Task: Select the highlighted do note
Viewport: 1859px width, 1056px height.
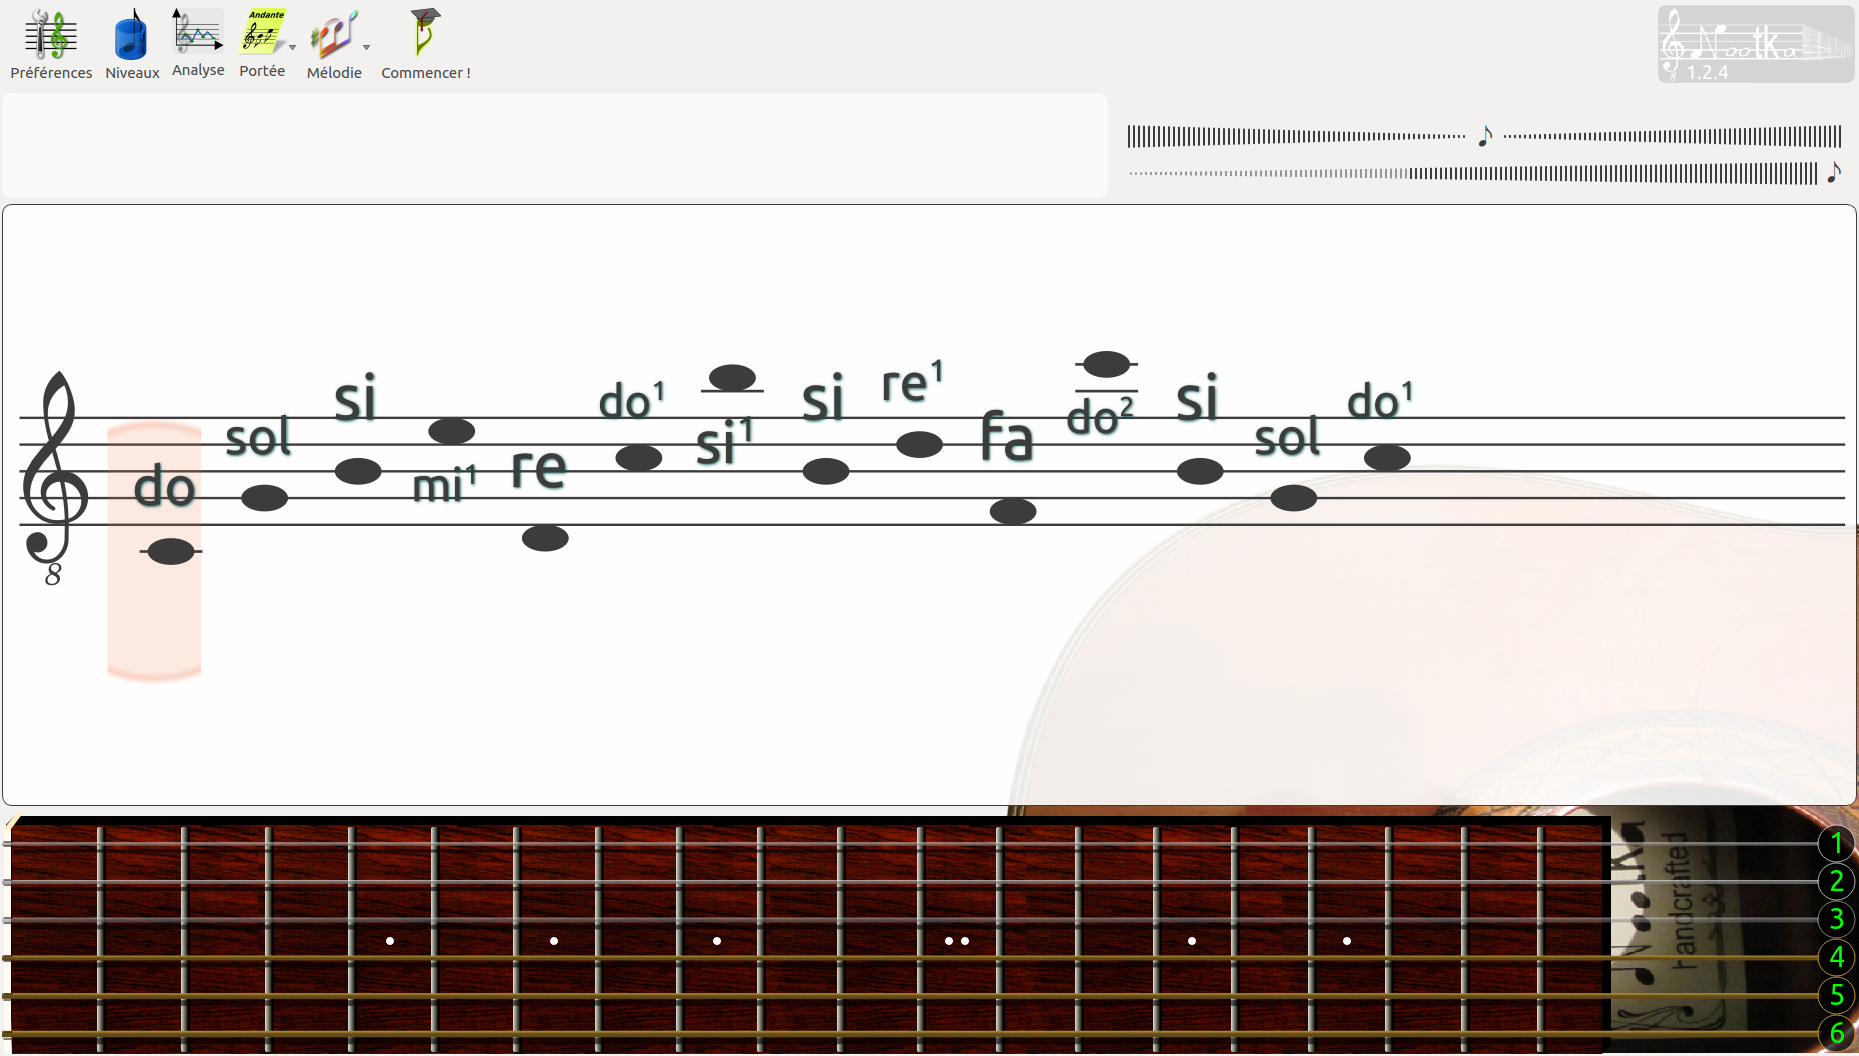Action: (x=171, y=551)
